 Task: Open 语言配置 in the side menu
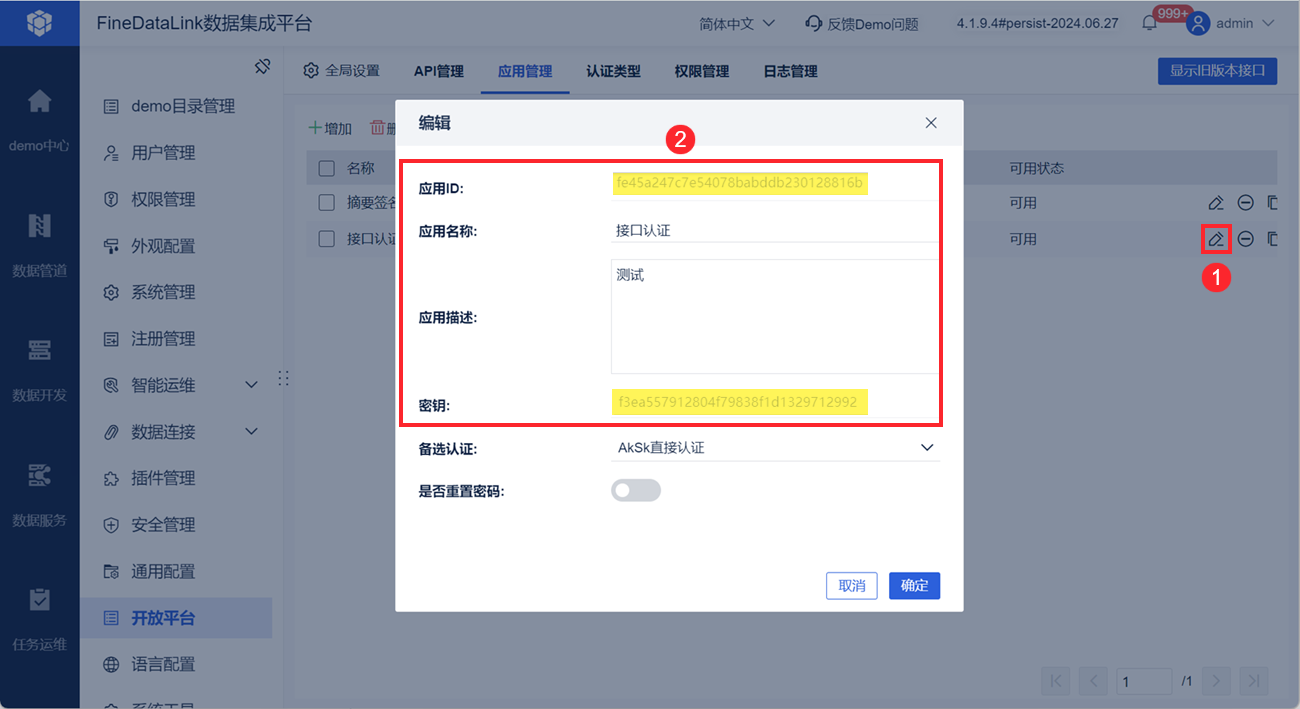point(163,664)
